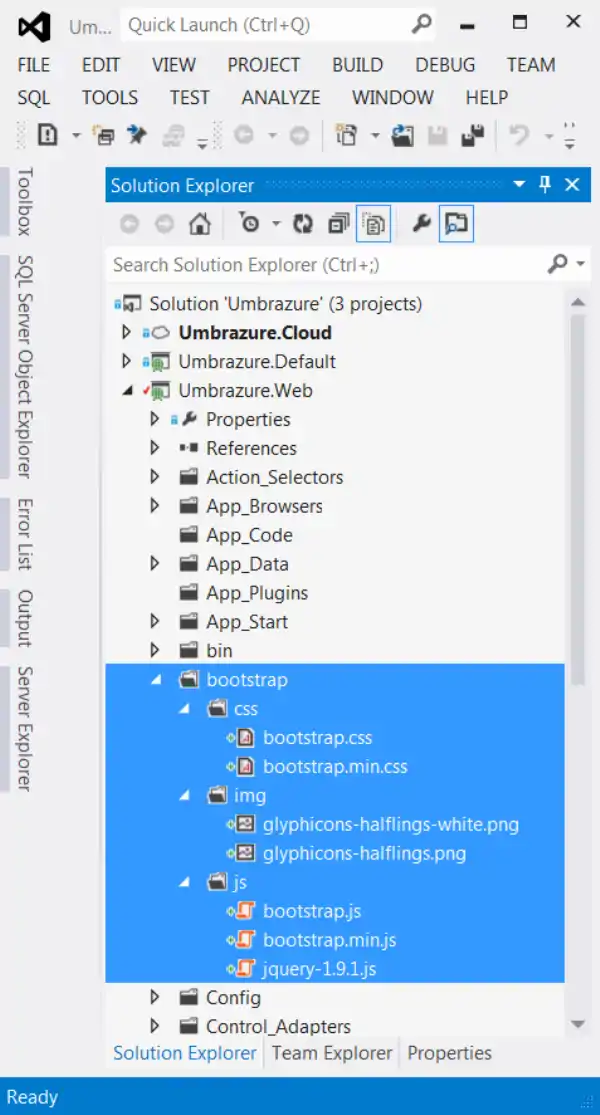Expand the App_Data folder
The width and height of the screenshot is (600, 1115).
pyautogui.click(x=155, y=564)
